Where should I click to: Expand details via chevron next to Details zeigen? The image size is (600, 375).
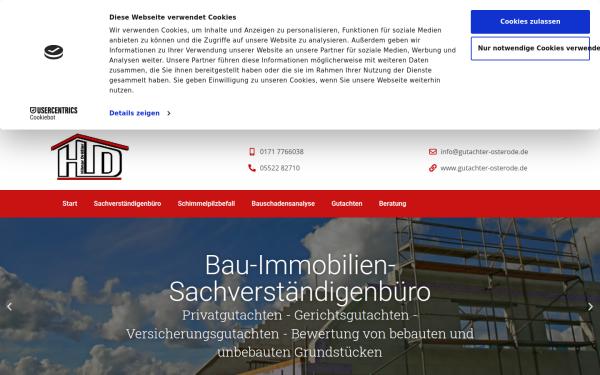click(169, 113)
